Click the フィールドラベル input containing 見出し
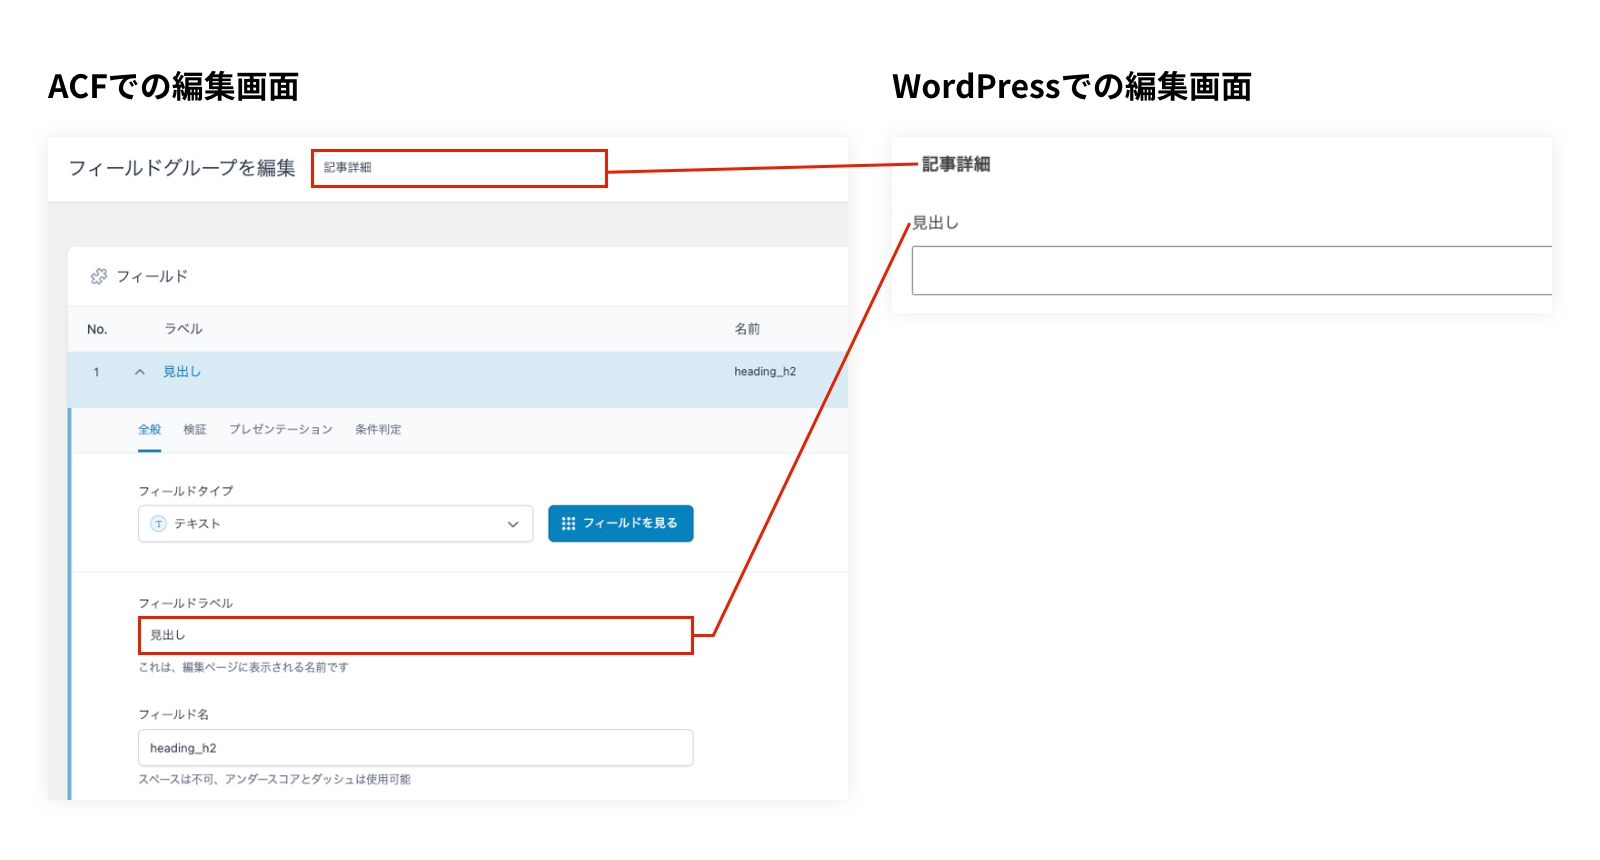 pyautogui.click(x=415, y=635)
